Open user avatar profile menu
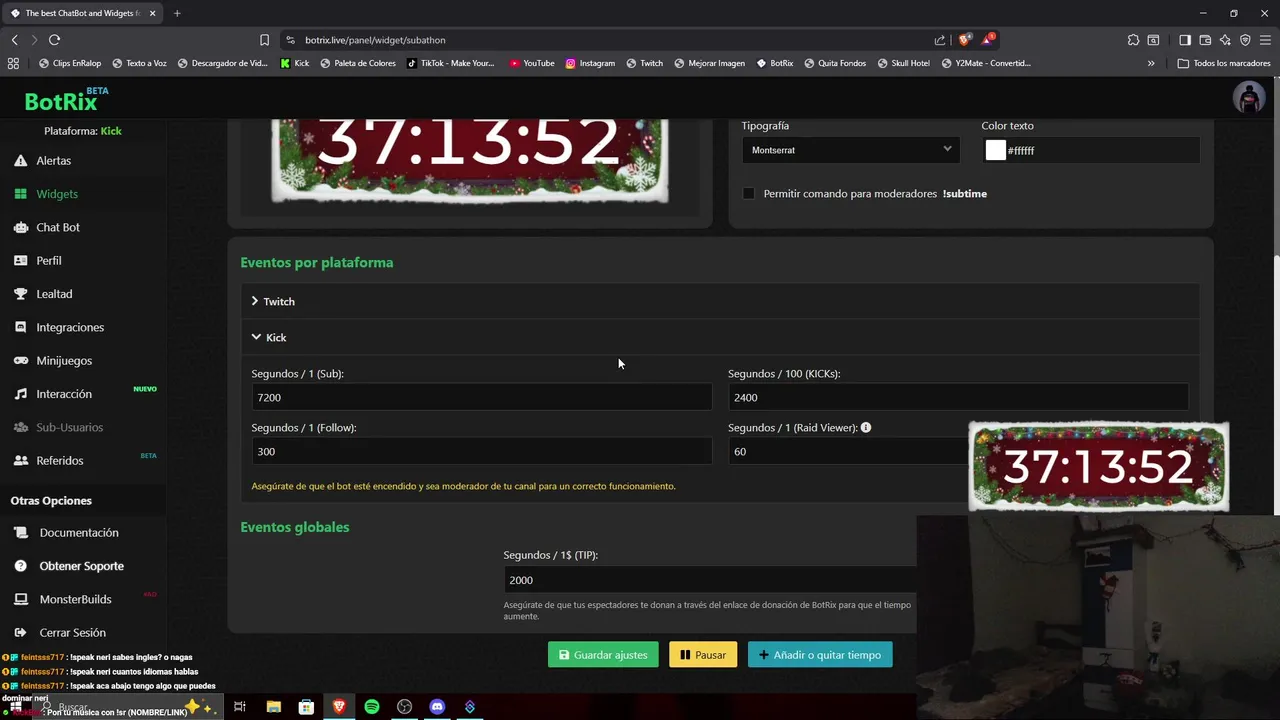The height and width of the screenshot is (720, 1280). point(1249,97)
